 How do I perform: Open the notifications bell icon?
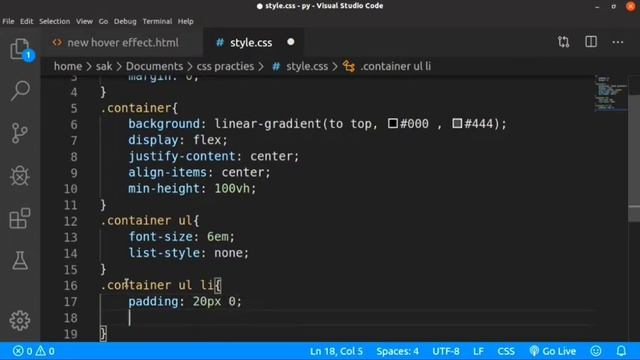coord(621,351)
